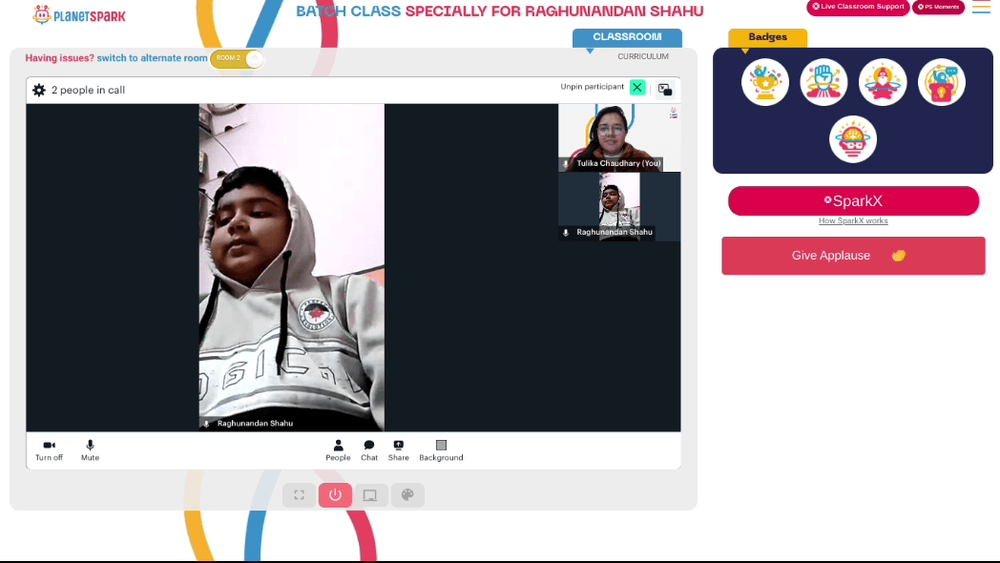Award the meditating figure badge
Viewport: 1000px width, 563px height.
click(883, 82)
